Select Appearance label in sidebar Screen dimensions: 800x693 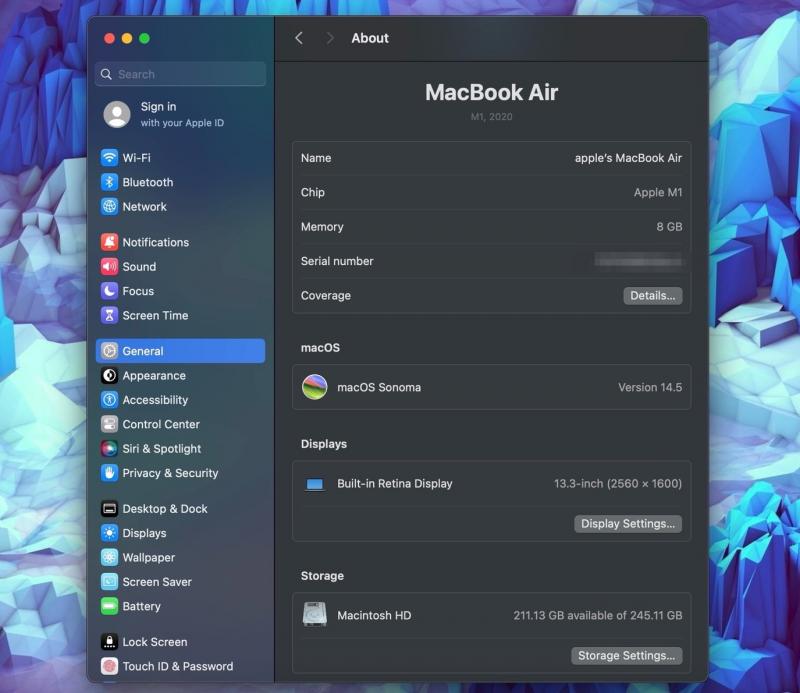pos(154,376)
